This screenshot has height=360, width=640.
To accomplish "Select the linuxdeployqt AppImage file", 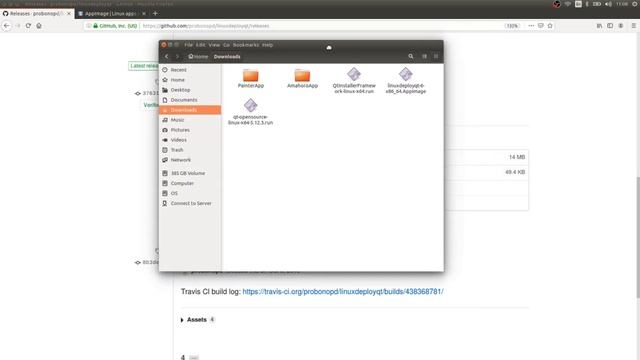I will point(406,80).
